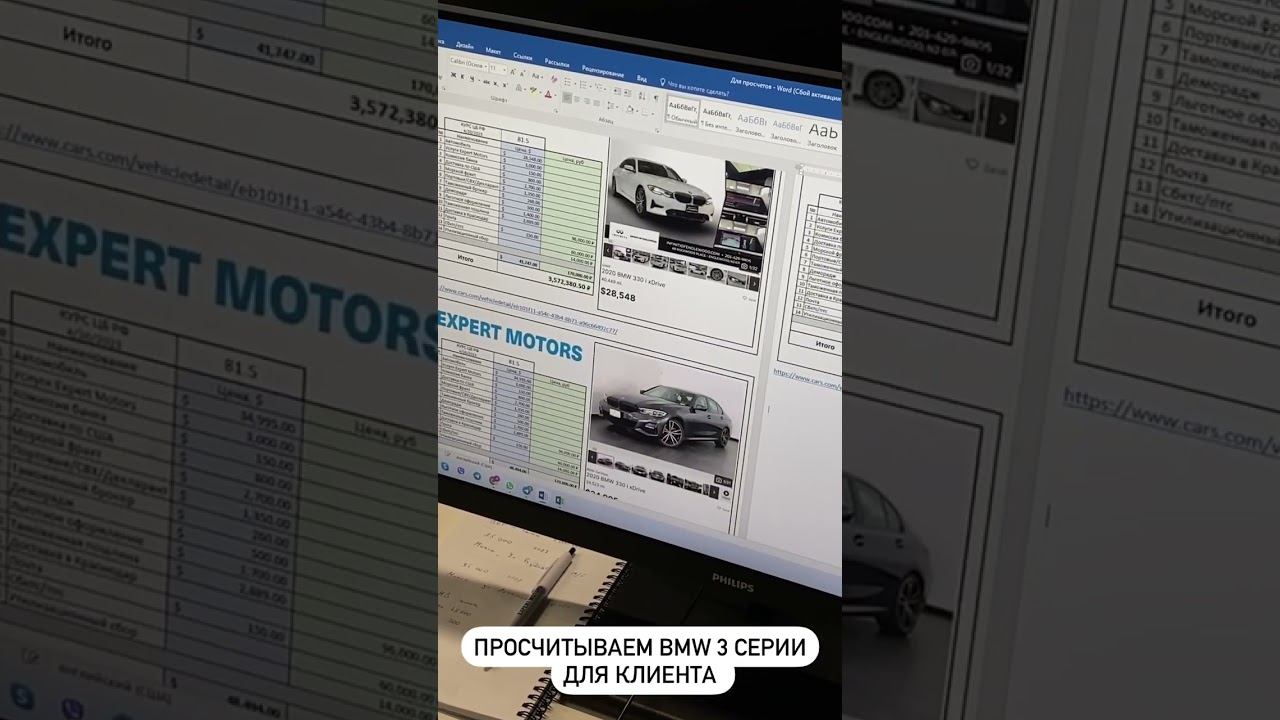Apply the red font color

546,94
